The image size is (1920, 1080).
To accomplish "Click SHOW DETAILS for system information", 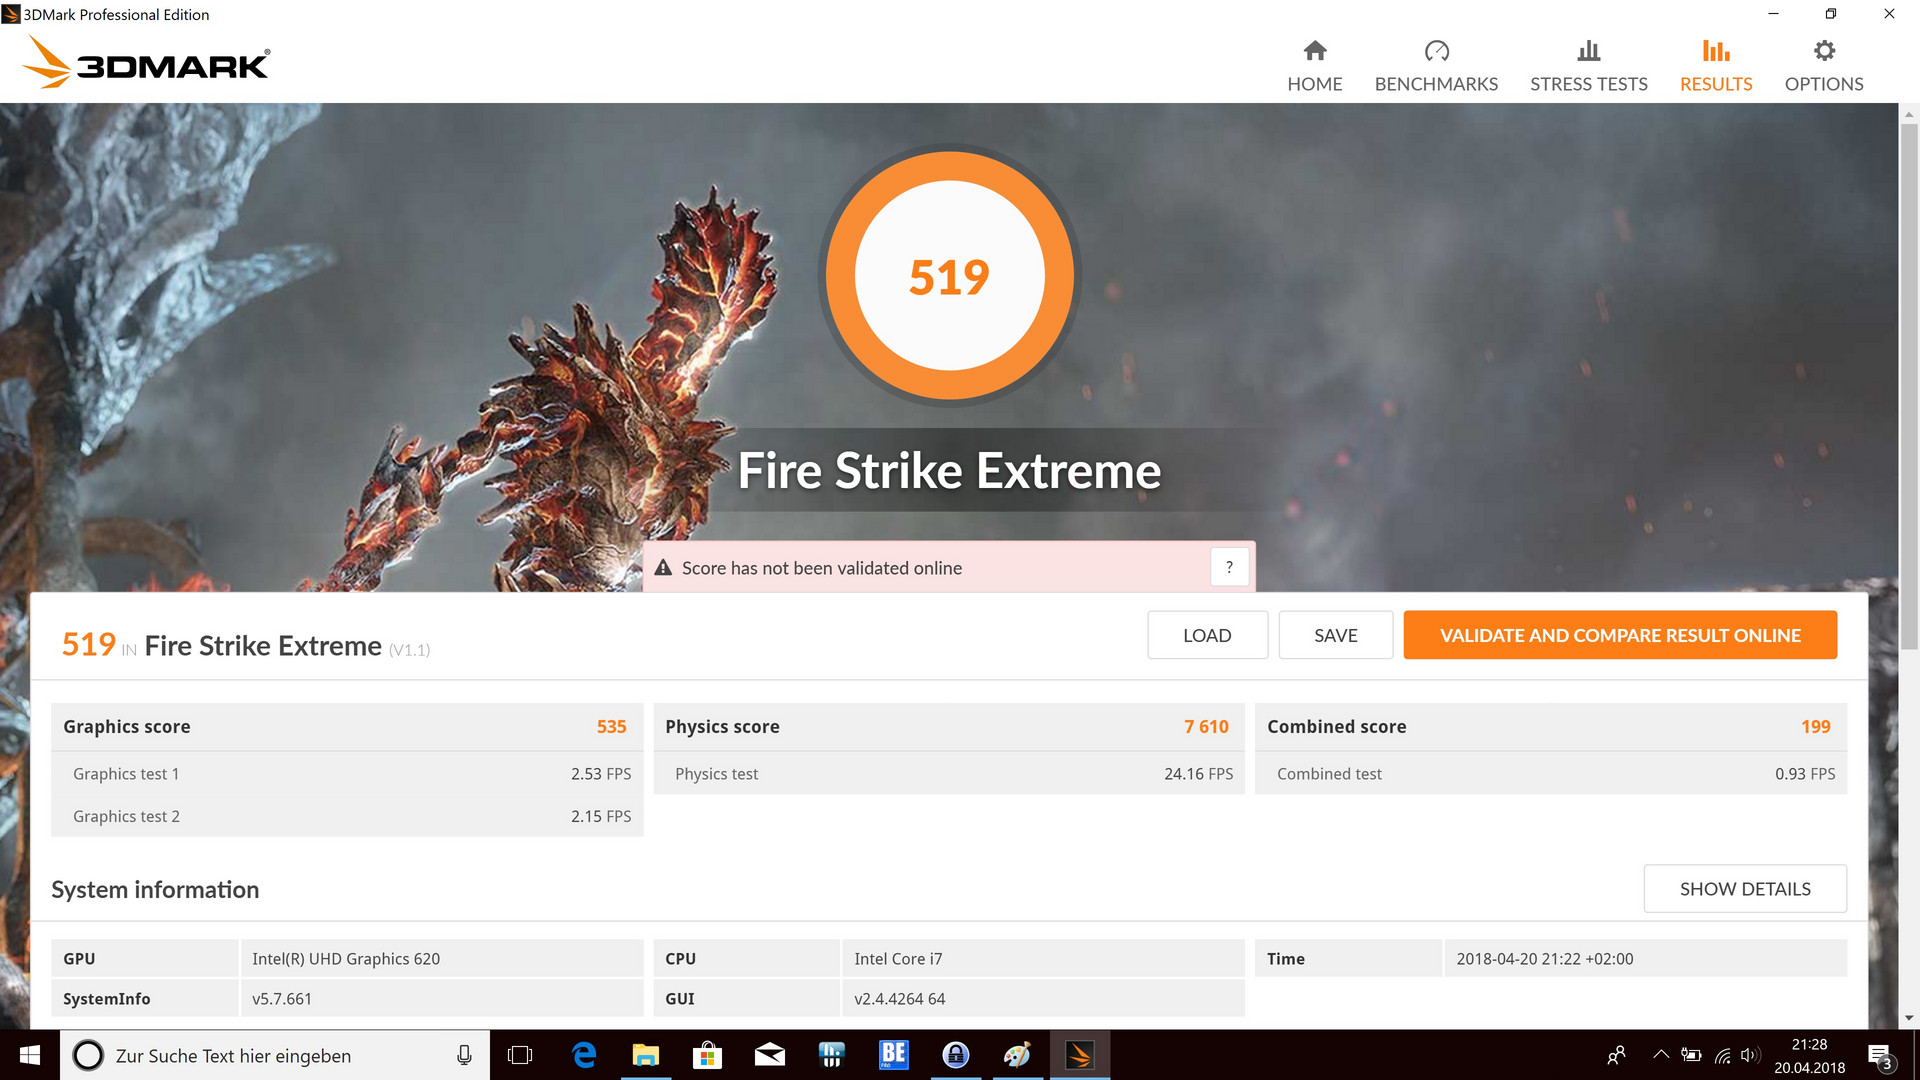I will pos(1745,889).
